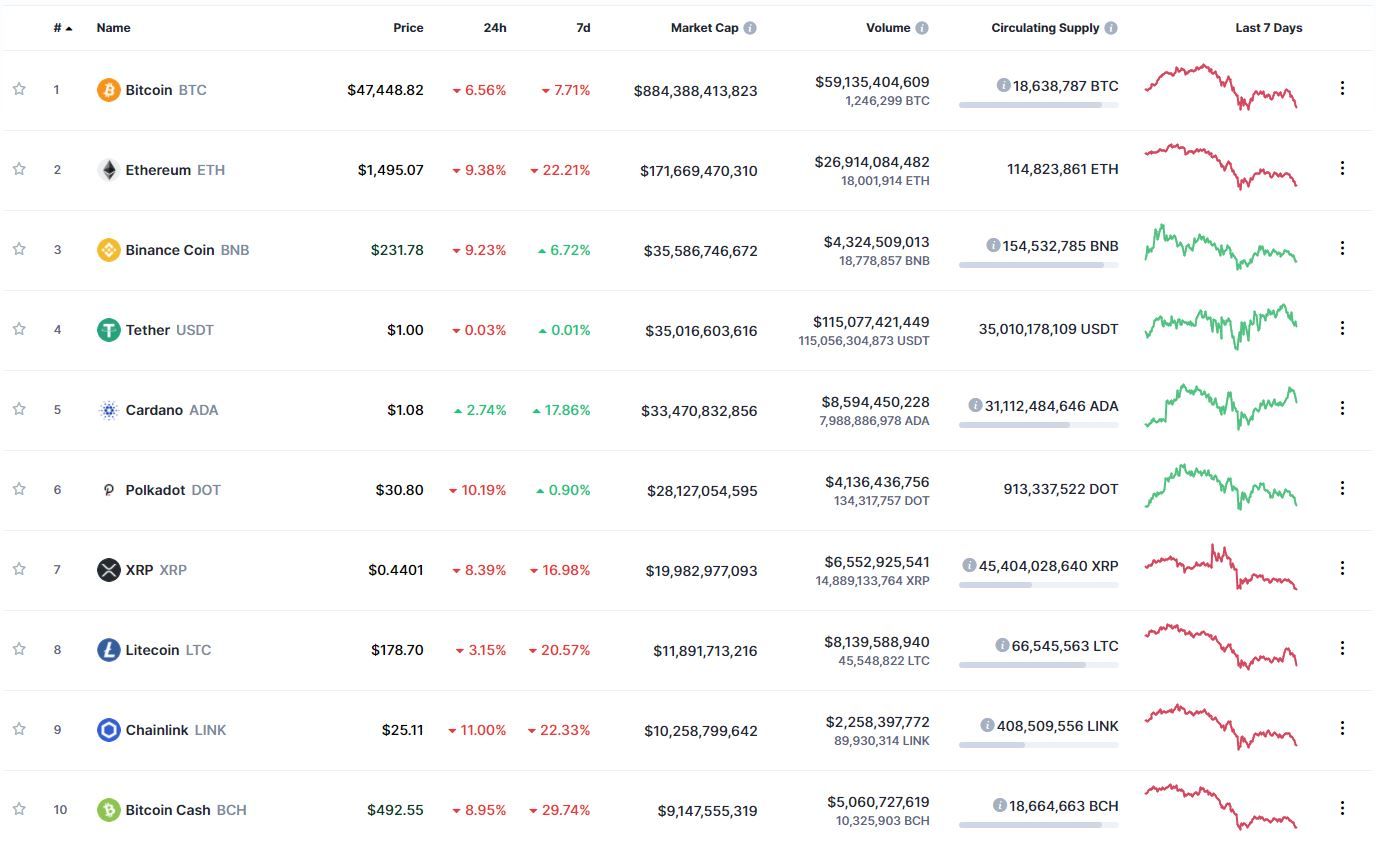Open the Bitcoin row options menu

tap(1342, 88)
